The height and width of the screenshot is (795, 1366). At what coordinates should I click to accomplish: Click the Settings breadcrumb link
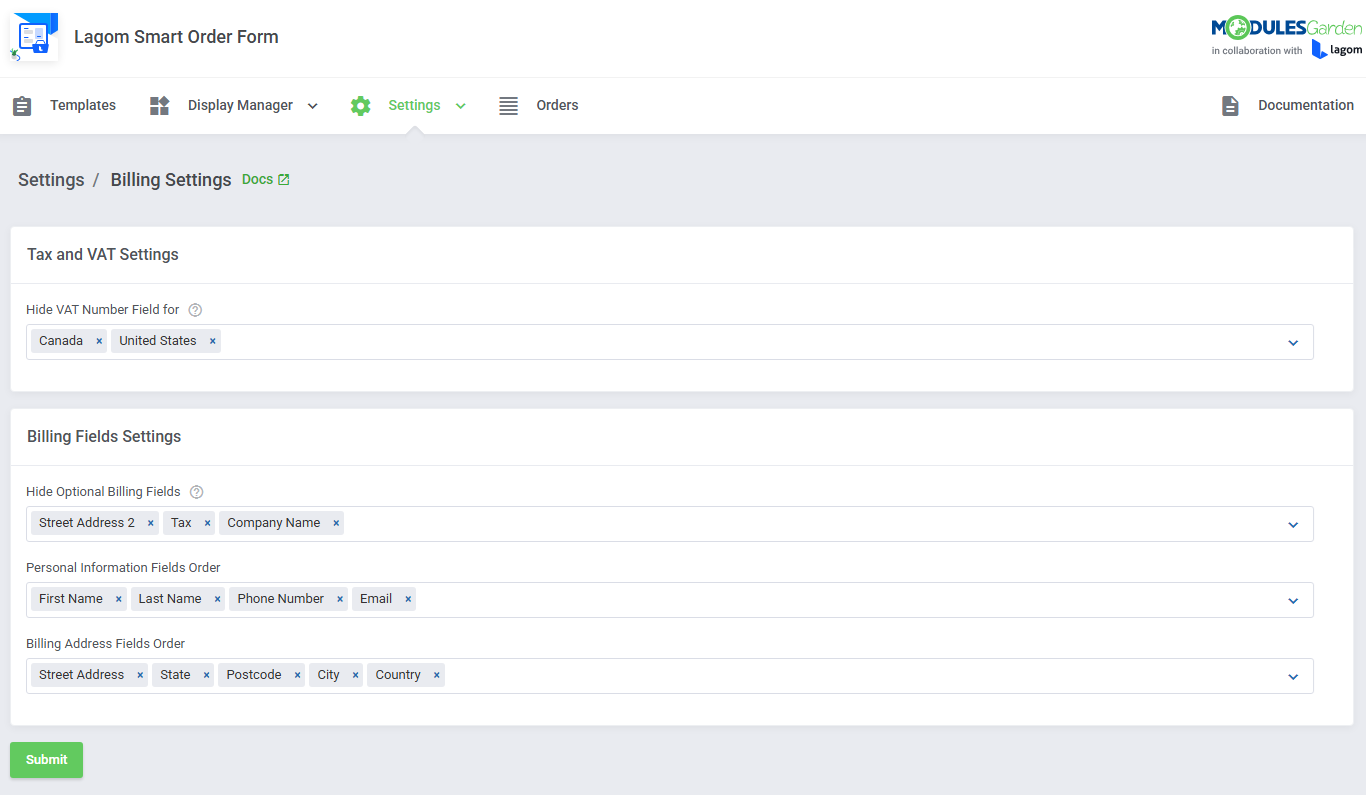point(51,180)
